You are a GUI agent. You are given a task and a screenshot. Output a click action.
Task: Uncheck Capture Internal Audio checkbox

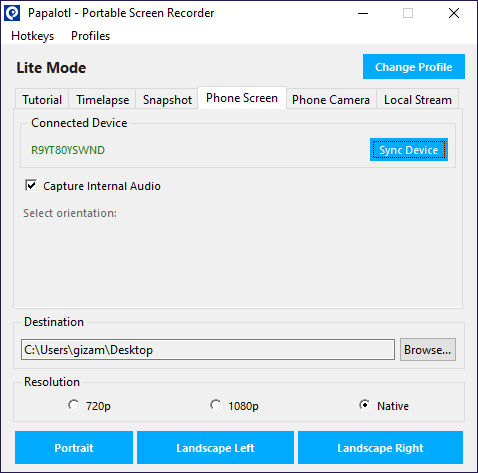(x=31, y=185)
